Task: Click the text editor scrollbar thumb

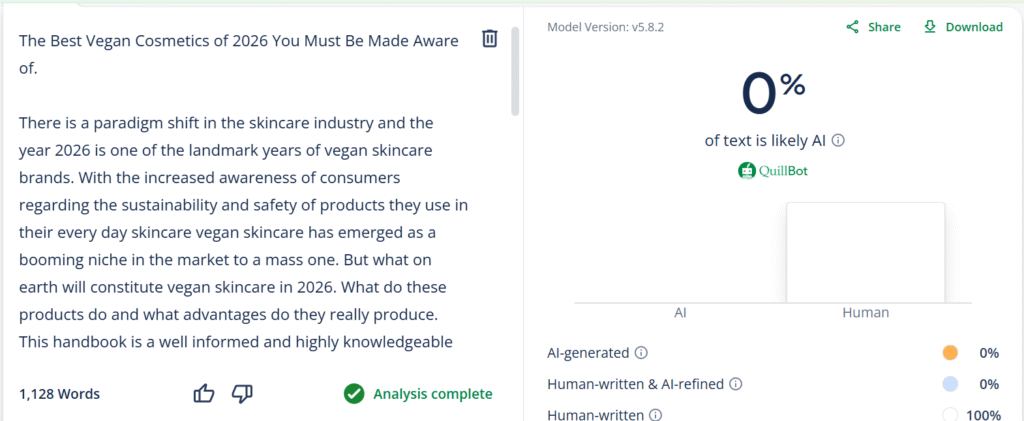Action: tap(515, 70)
